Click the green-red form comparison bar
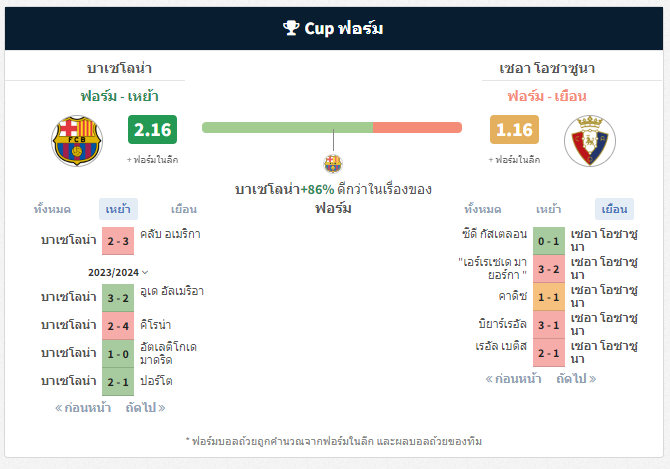670x469 pixels. (332, 127)
